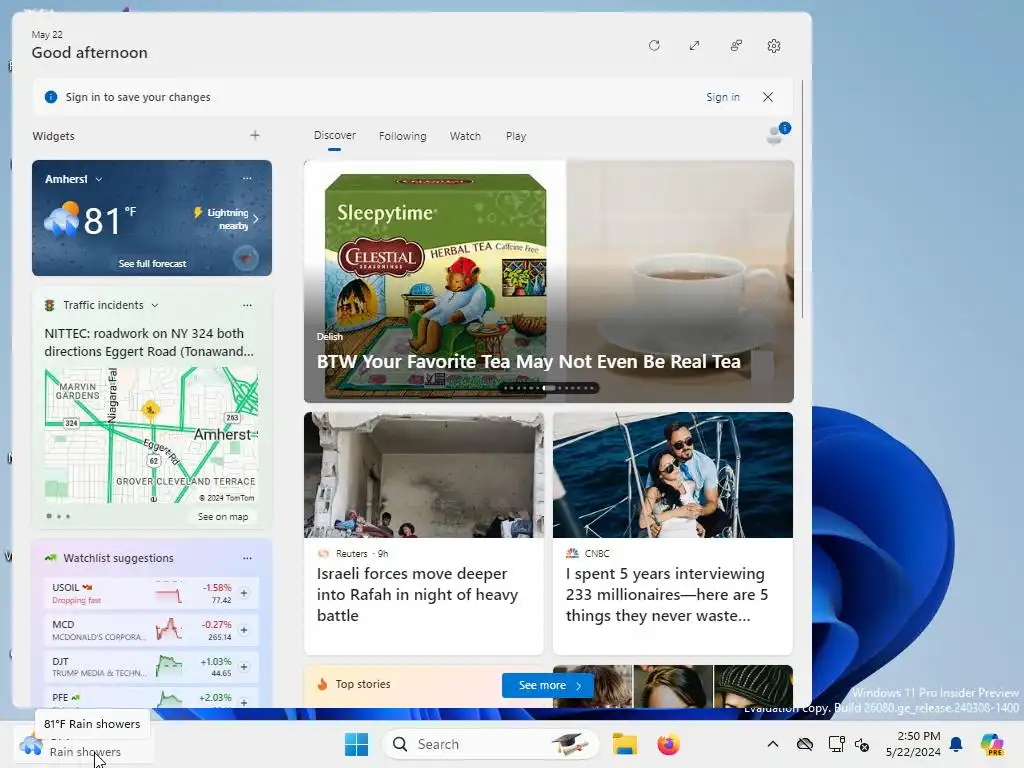The image size is (1024, 768).
Task: Click the OneDrive cloud tray icon
Action: [x=805, y=744]
